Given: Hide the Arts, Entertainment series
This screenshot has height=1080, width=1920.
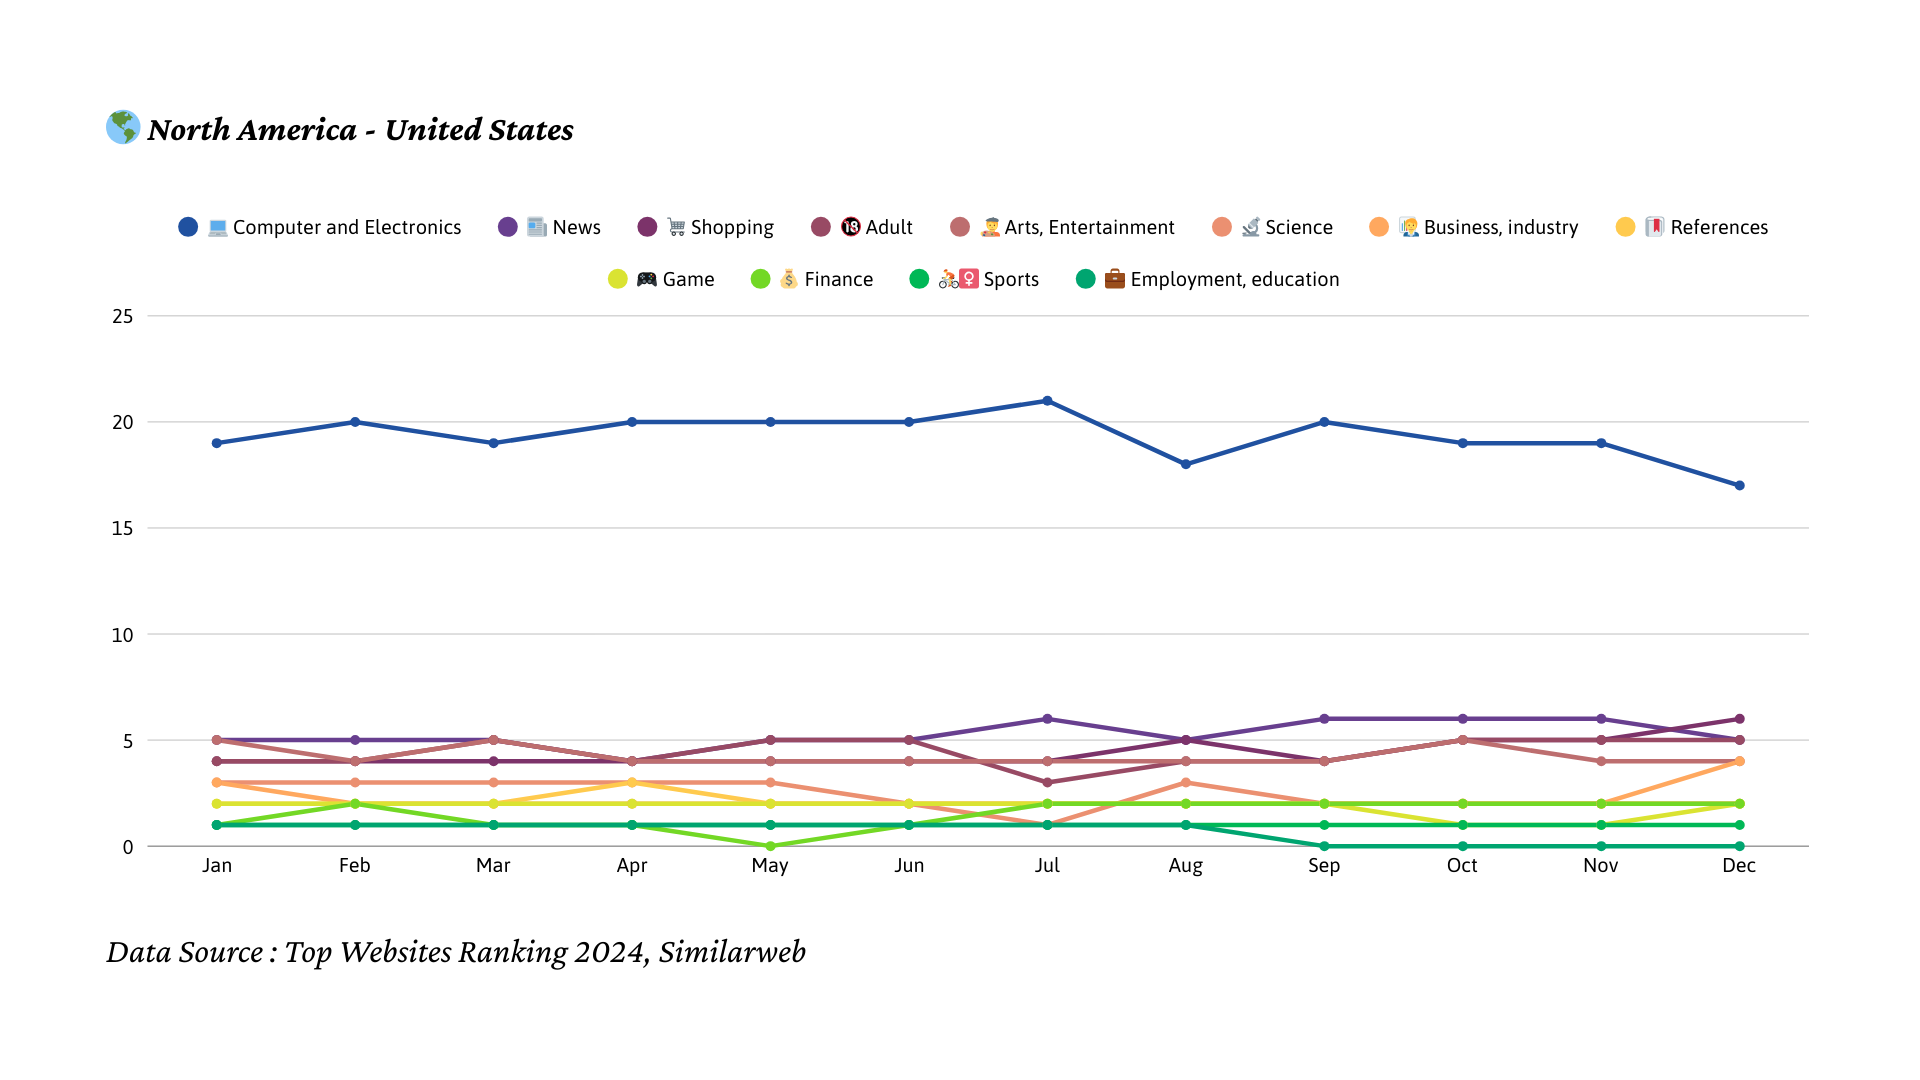Looking at the screenshot, I should coord(1089,228).
